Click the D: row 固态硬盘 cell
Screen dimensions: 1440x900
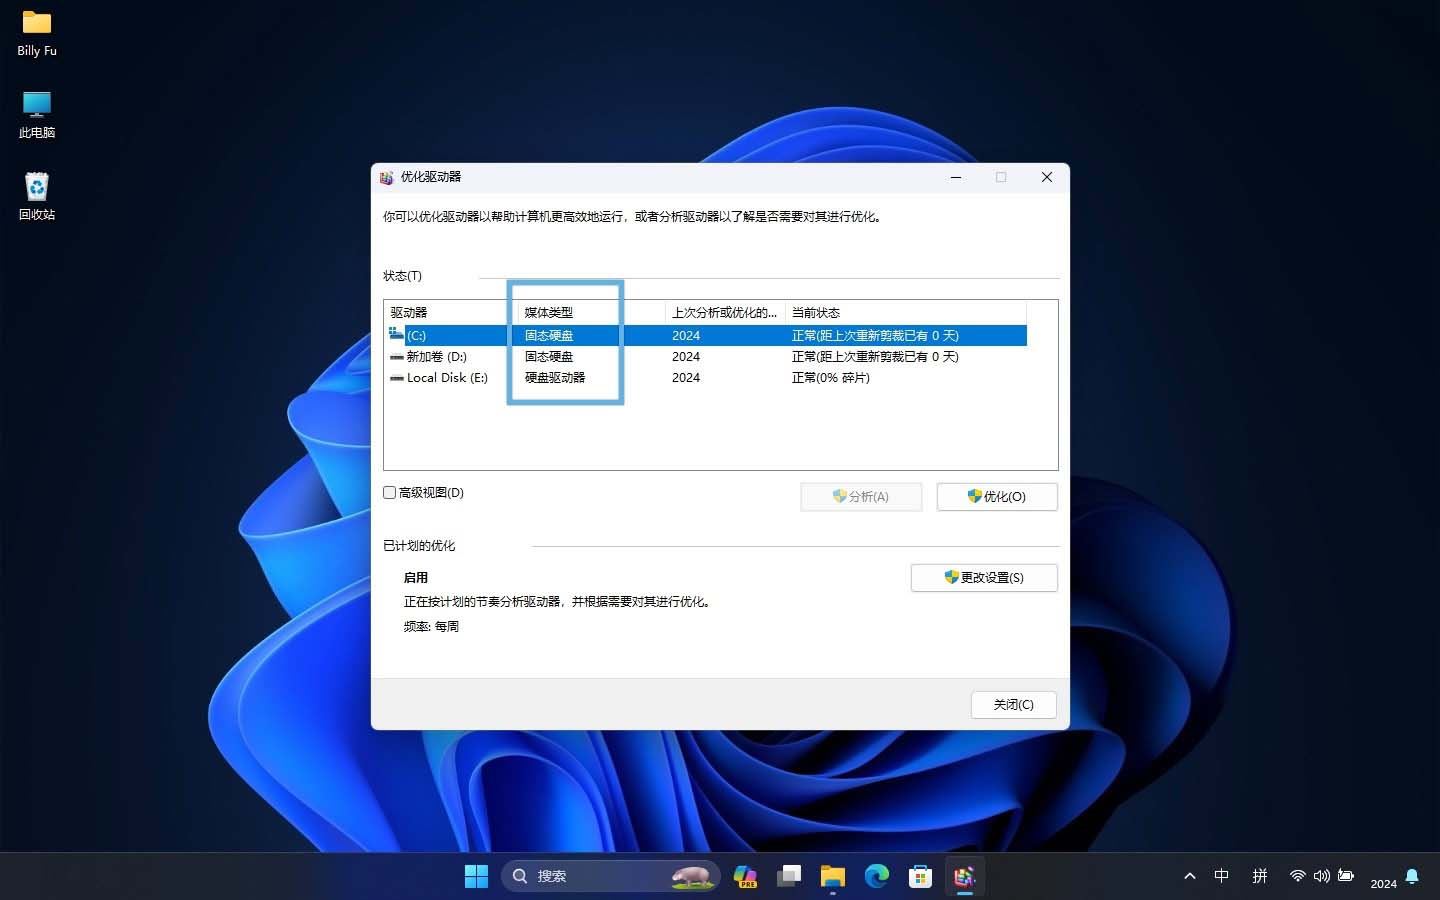549,356
